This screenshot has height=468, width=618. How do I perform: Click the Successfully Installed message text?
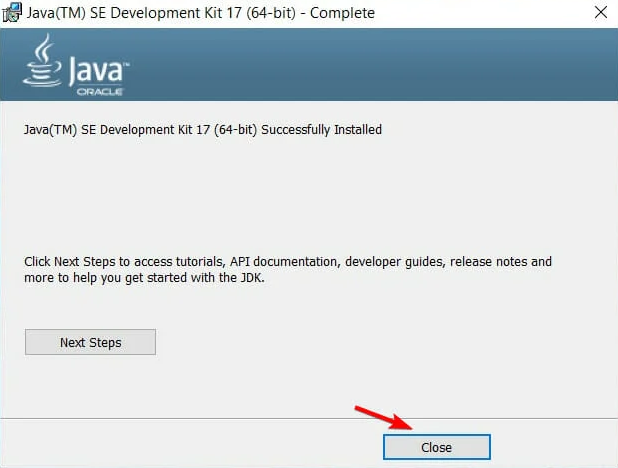[x=203, y=130]
